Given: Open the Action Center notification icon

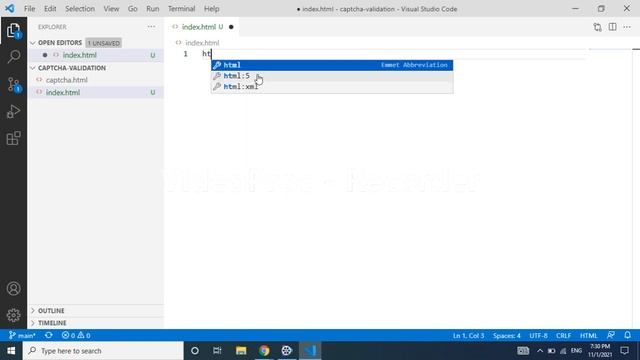Looking at the screenshot, I should coord(624,351).
